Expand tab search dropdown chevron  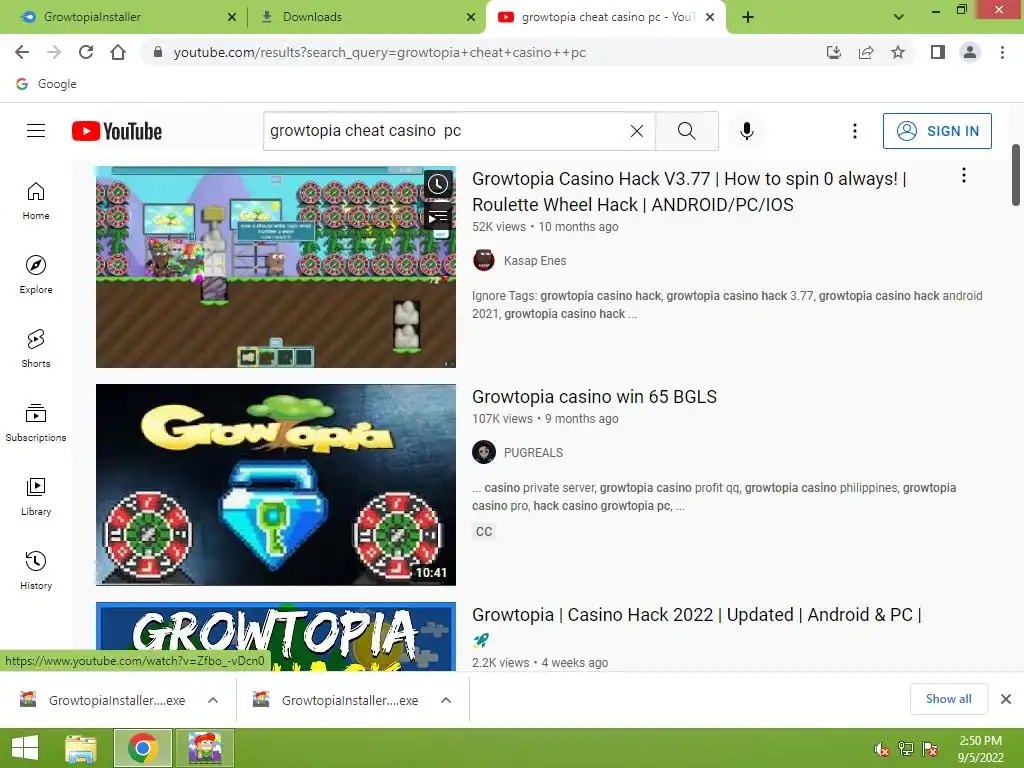[x=899, y=17]
